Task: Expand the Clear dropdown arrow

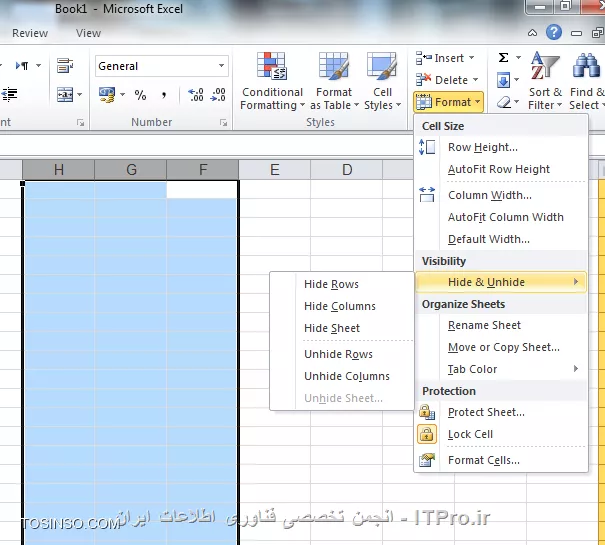Action: pyautogui.click(x=517, y=102)
